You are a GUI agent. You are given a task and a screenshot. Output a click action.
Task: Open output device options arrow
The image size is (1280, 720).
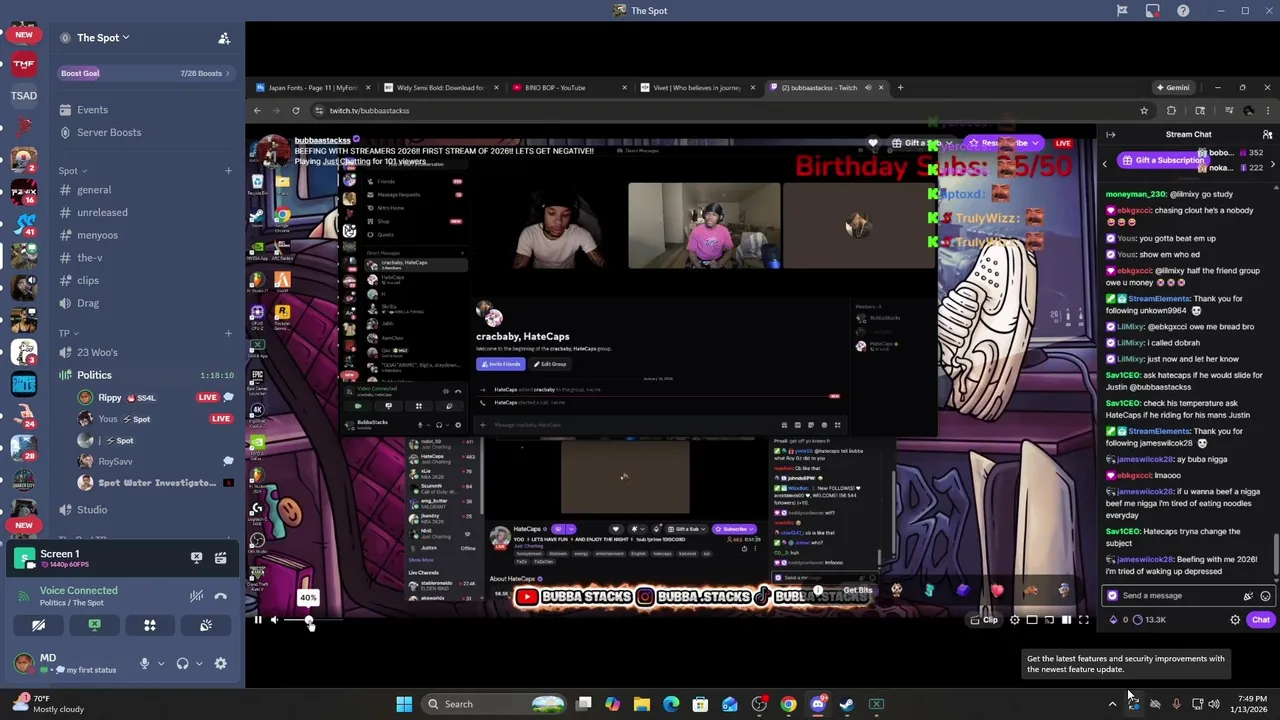point(199,663)
